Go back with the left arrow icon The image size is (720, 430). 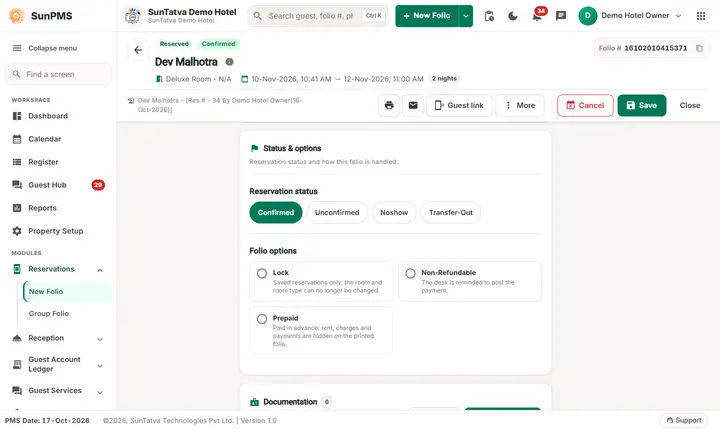click(x=138, y=50)
